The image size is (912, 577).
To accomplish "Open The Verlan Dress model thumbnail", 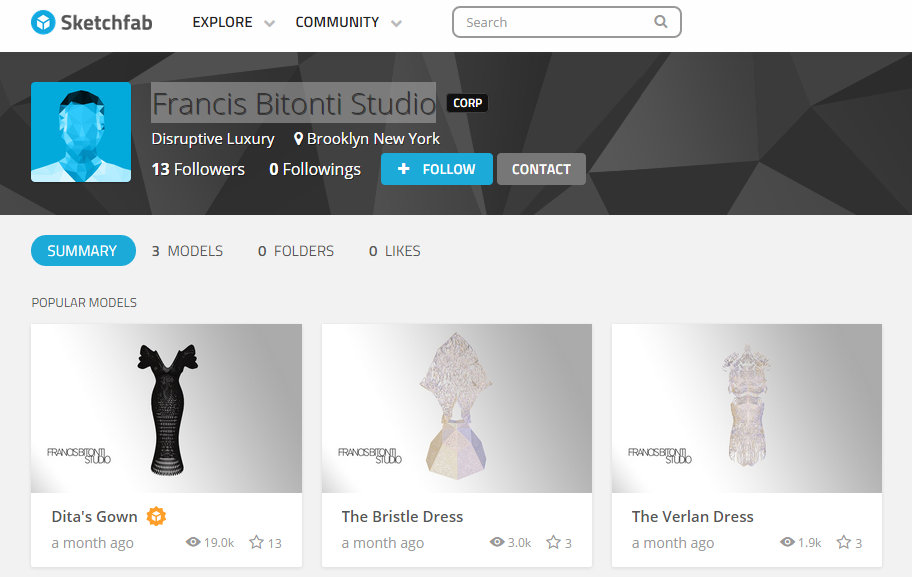I will coord(747,408).
